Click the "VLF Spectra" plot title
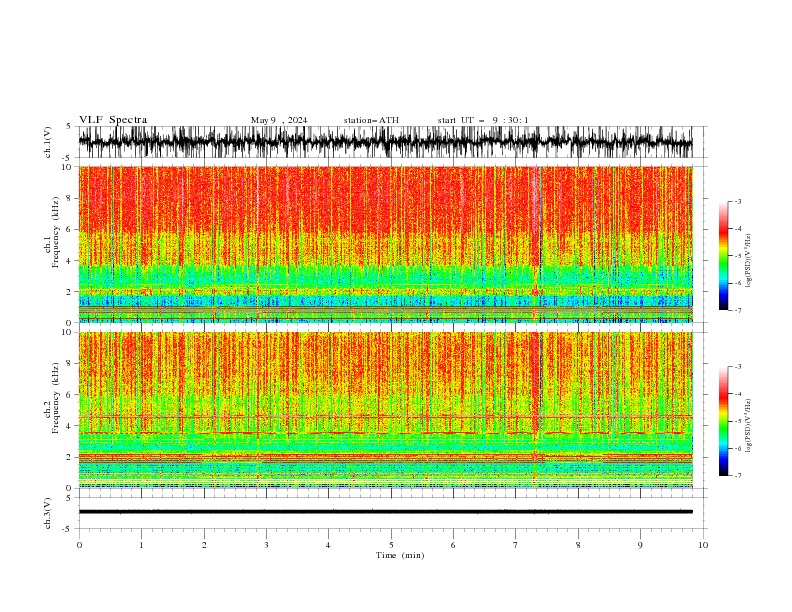 [113, 120]
